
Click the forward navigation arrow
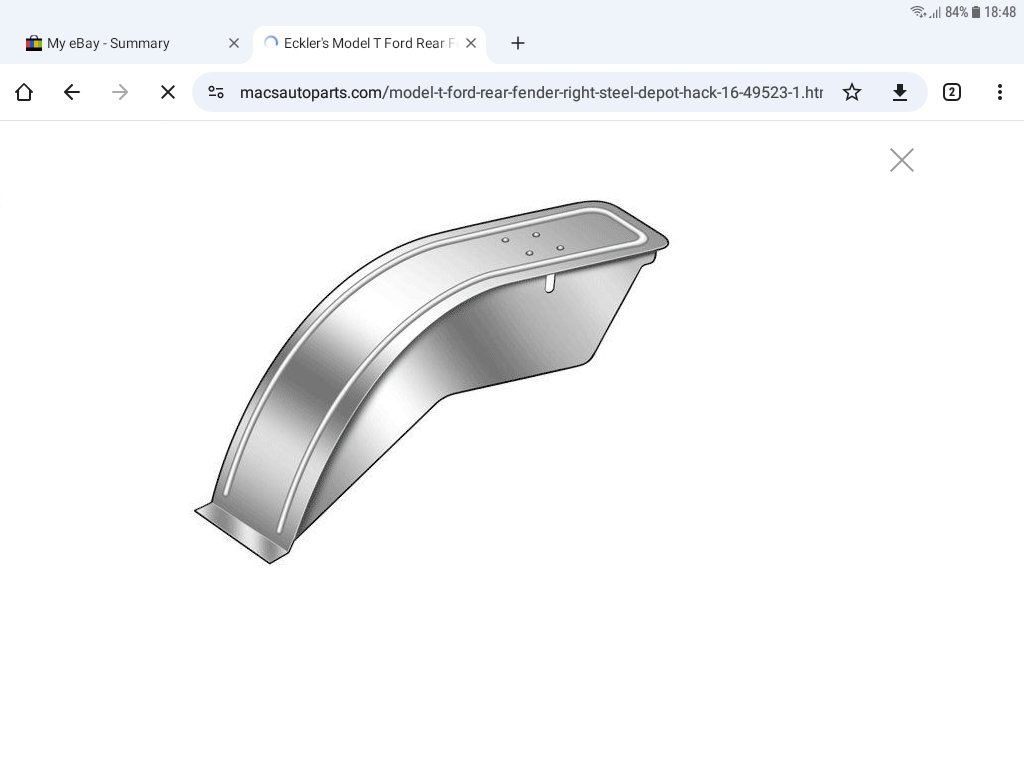(120, 92)
